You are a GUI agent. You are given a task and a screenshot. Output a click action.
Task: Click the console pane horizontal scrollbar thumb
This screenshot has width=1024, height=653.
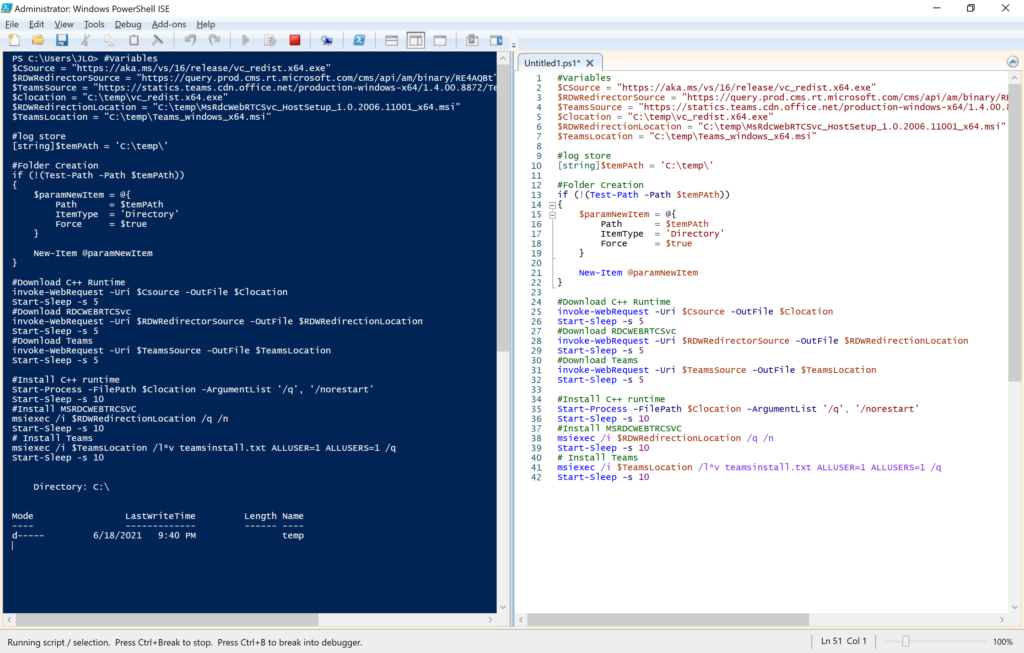167,619
